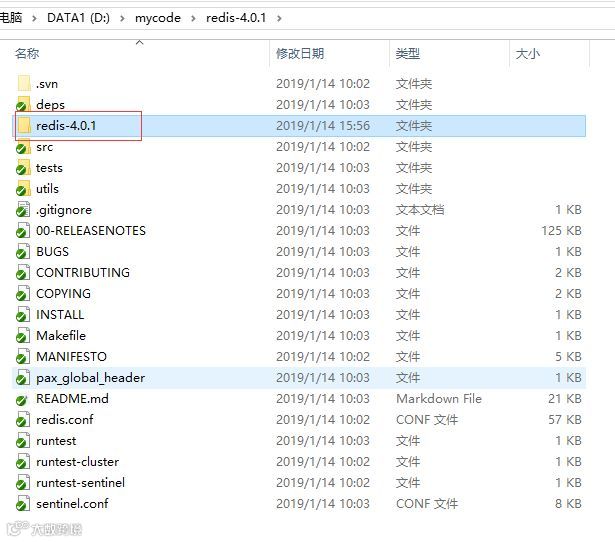Select the sentinel.conf file name
The height and width of the screenshot is (542, 615).
(72, 504)
